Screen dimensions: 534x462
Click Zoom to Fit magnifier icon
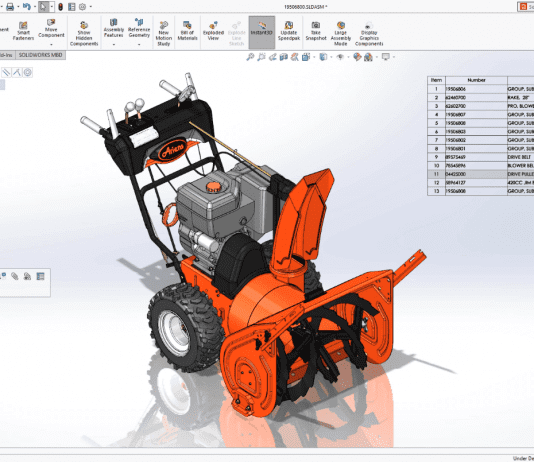tap(250, 57)
